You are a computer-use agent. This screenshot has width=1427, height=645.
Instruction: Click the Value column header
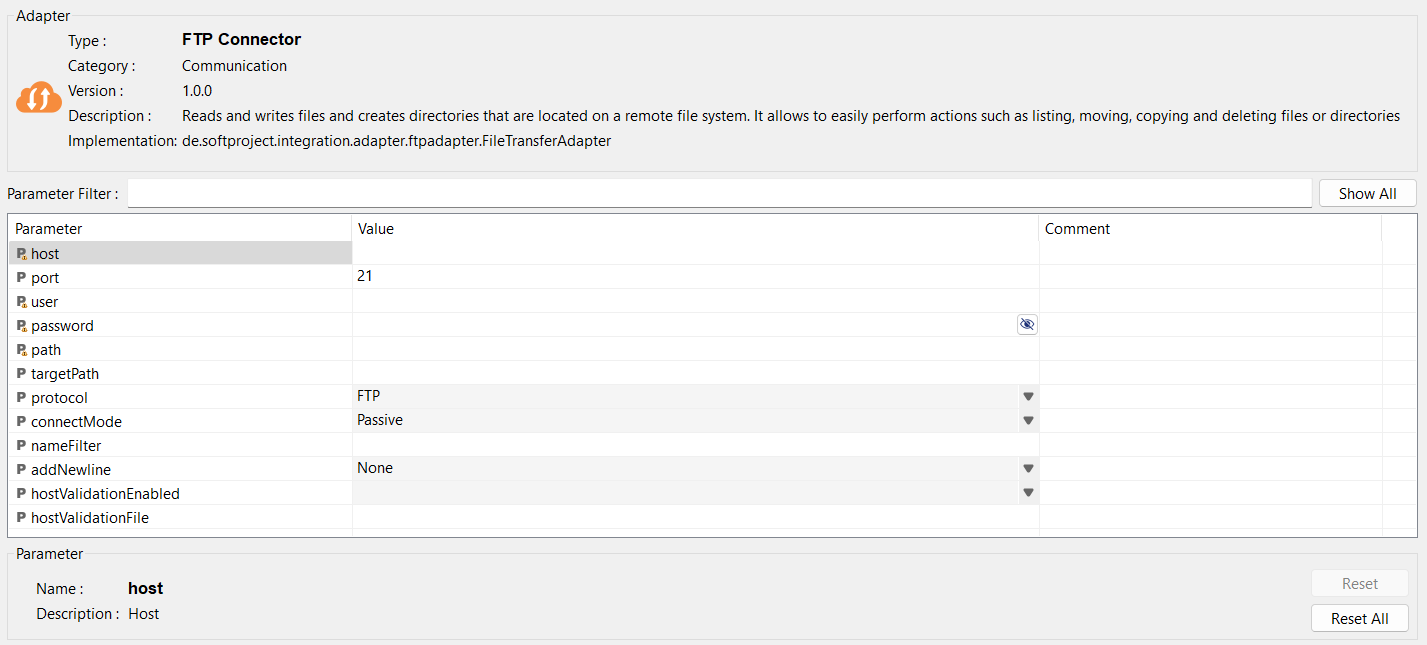(695, 229)
